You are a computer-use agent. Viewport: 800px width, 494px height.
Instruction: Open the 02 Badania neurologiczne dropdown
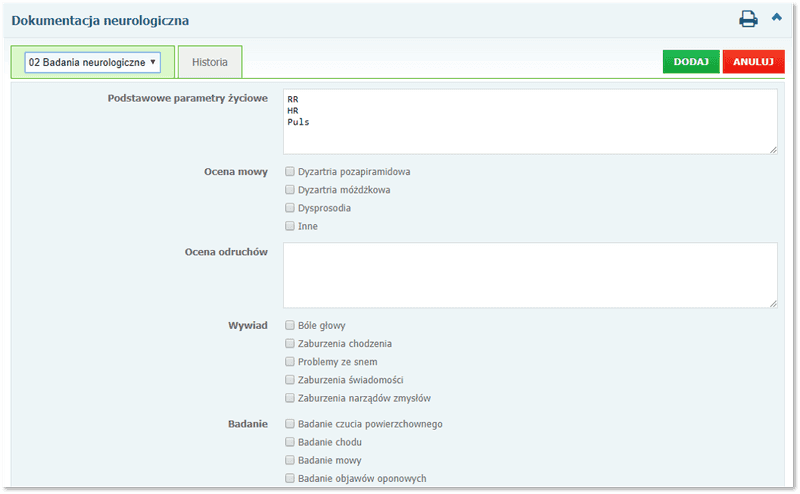(93, 62)
